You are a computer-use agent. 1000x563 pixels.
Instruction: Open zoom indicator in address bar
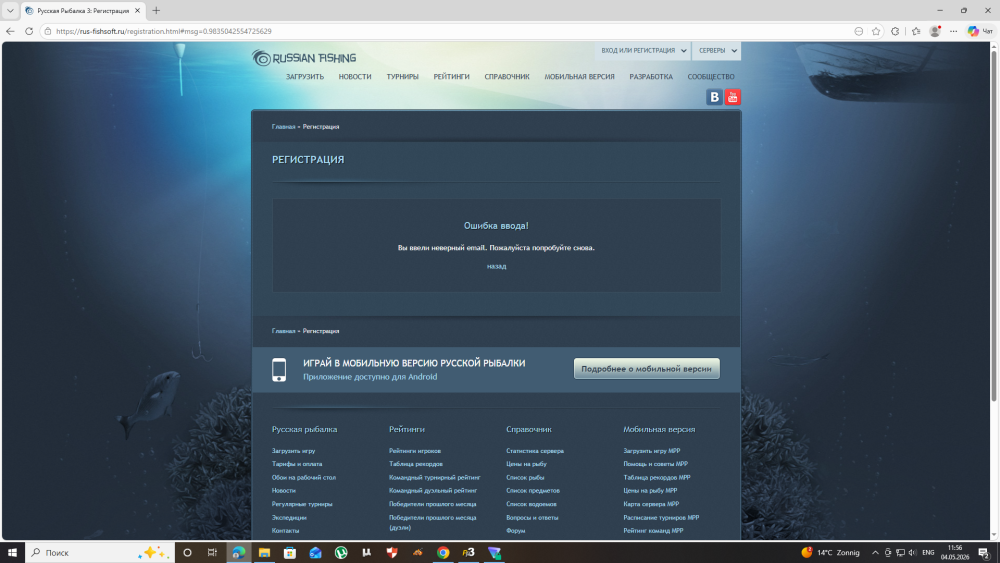pos(858,31)
